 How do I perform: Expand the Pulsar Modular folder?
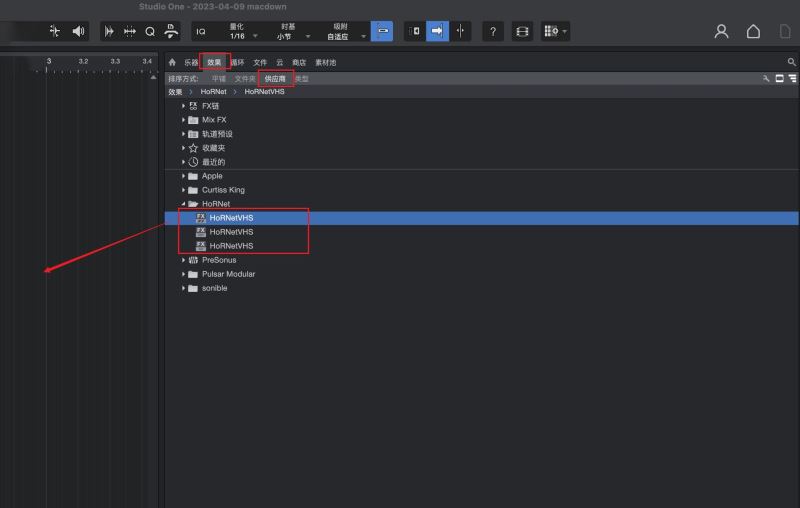pyautogui.click(x=183, y=274)
